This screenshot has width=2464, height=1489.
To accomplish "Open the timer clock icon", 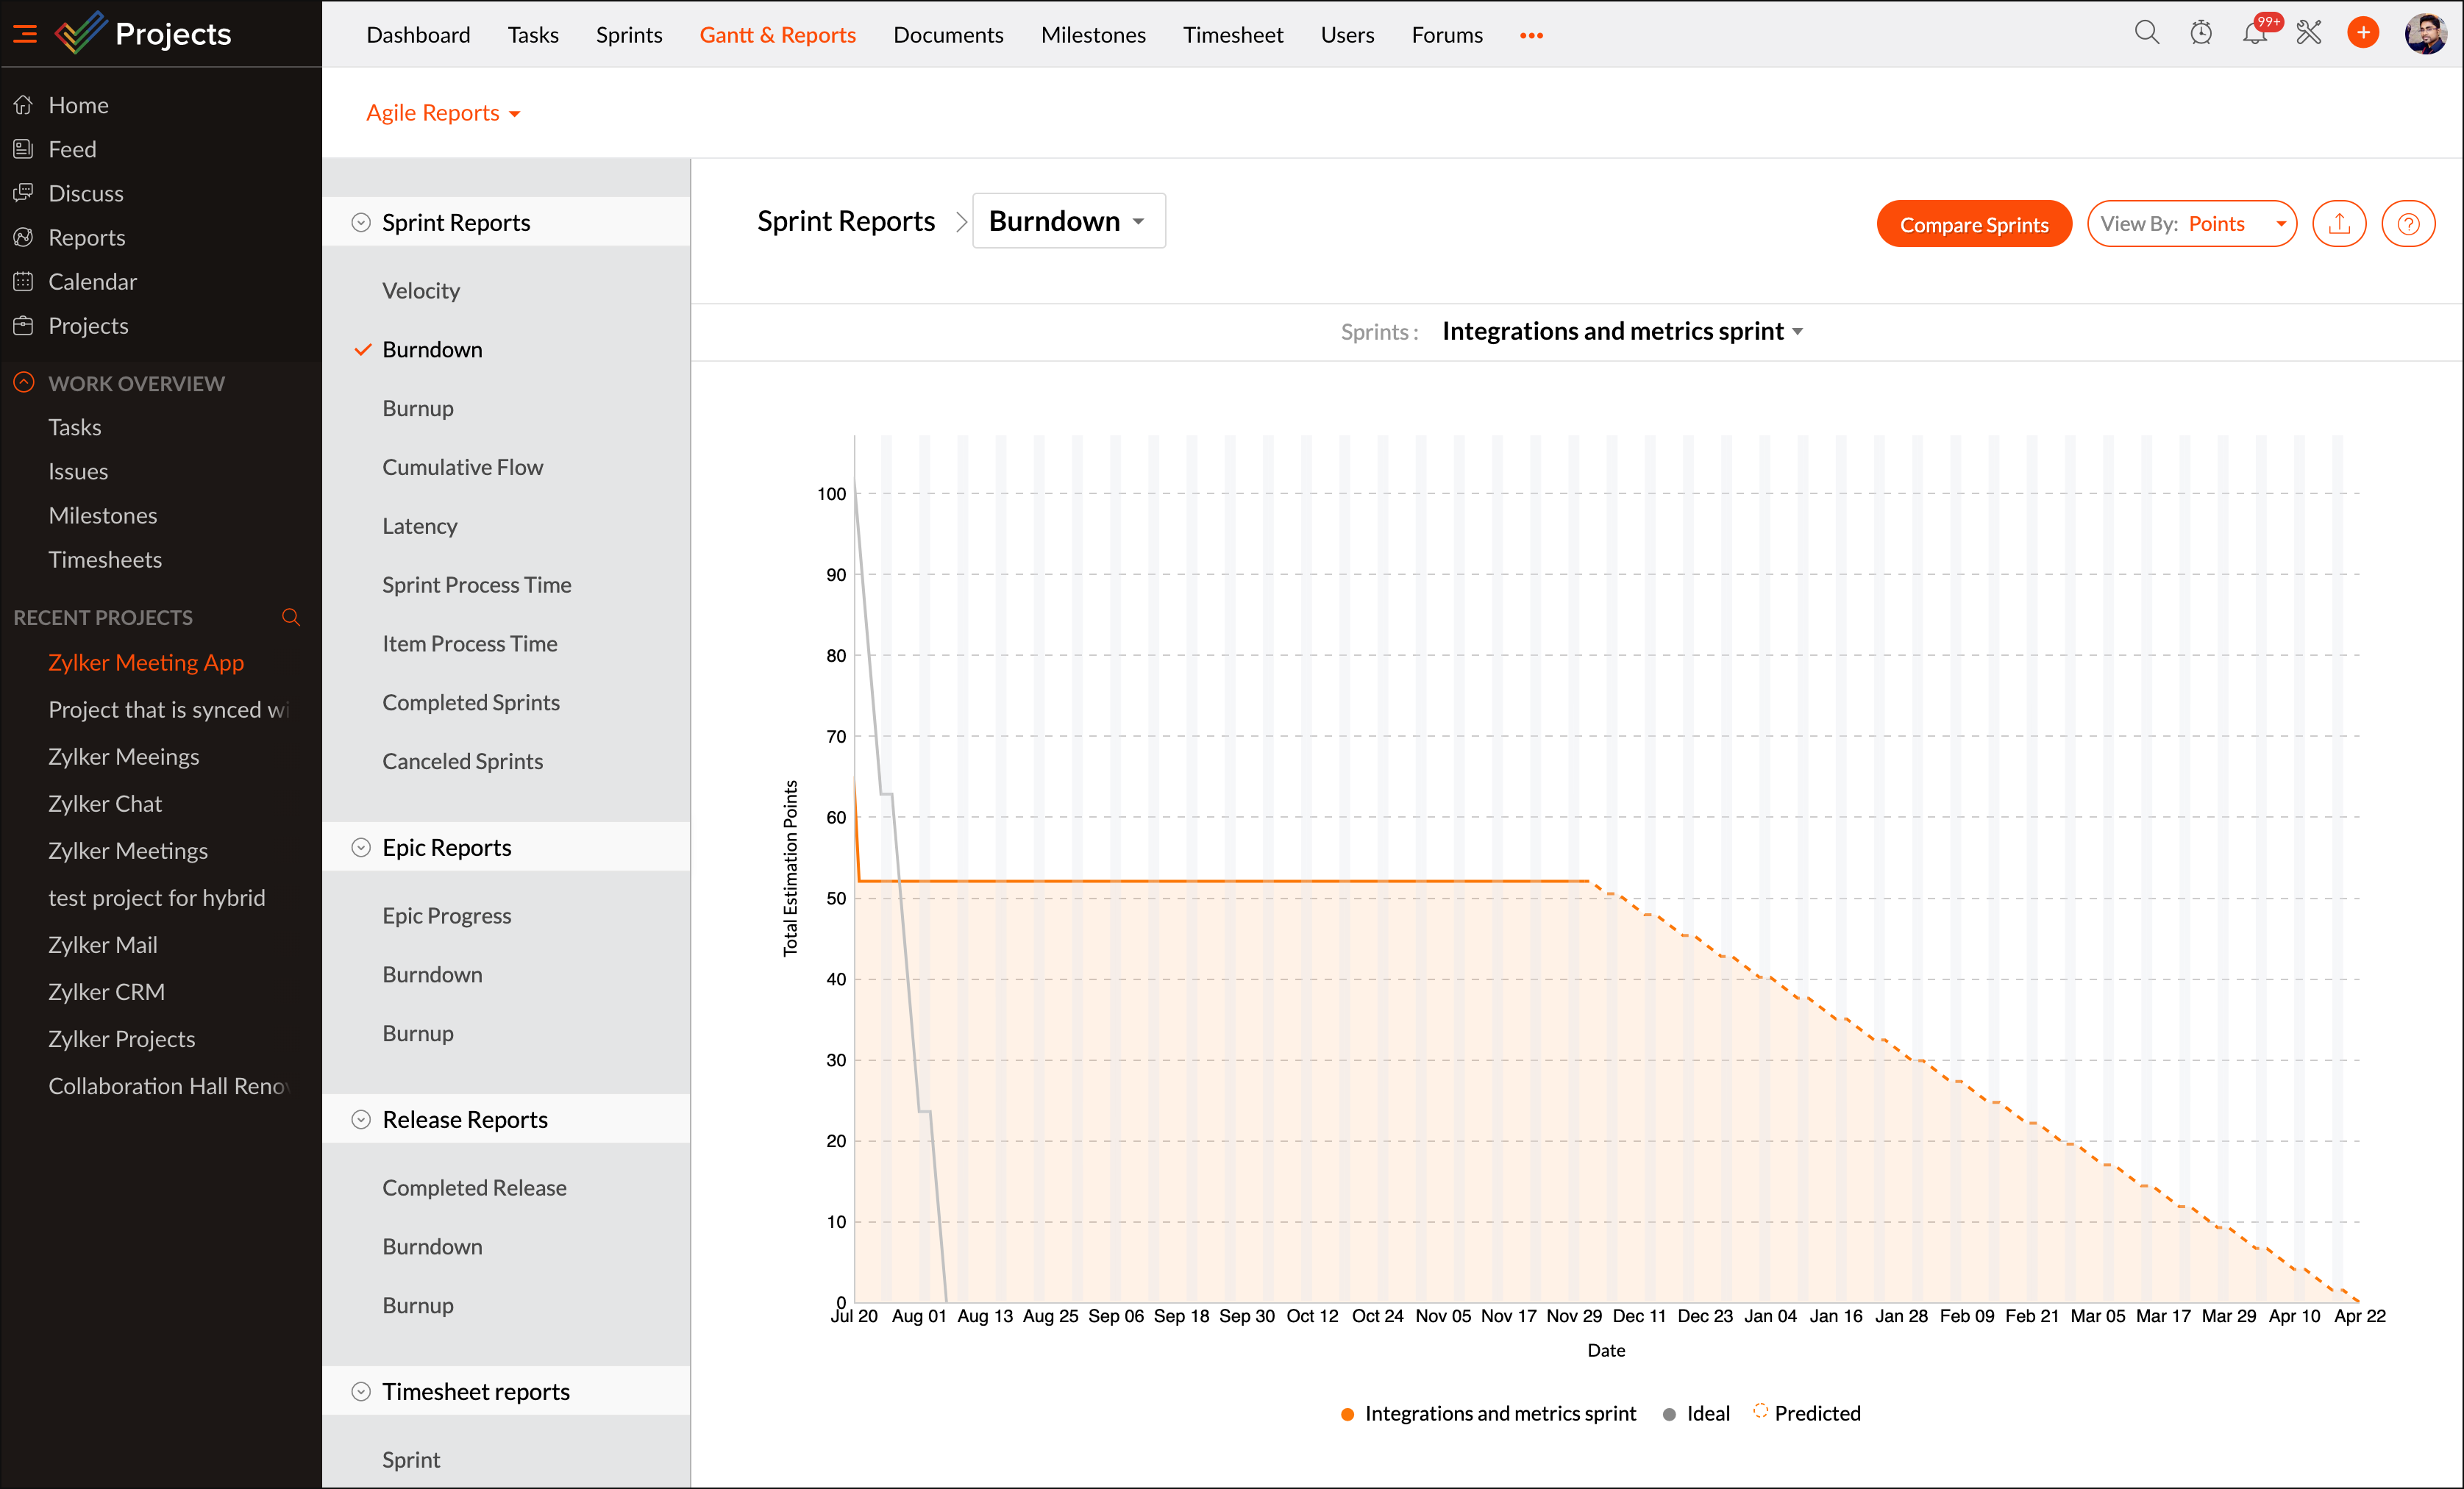I will point(2200,33).
